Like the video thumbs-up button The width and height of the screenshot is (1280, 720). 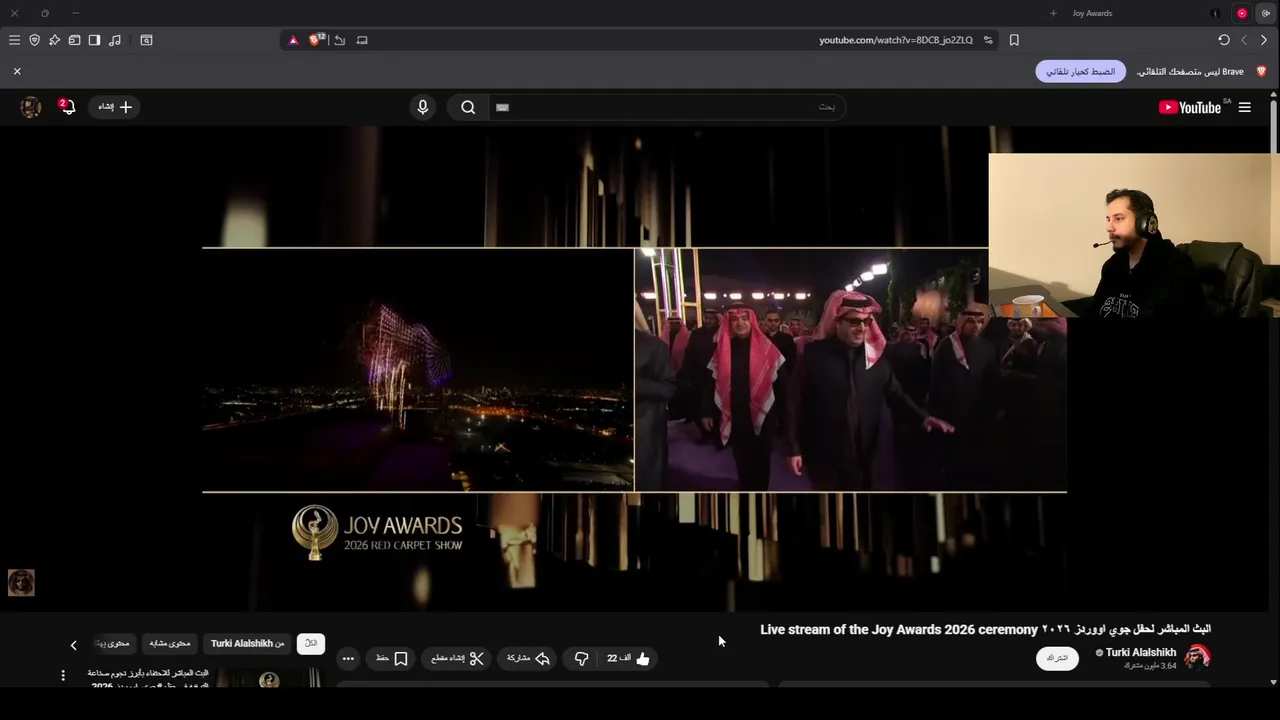pos(629,658)
